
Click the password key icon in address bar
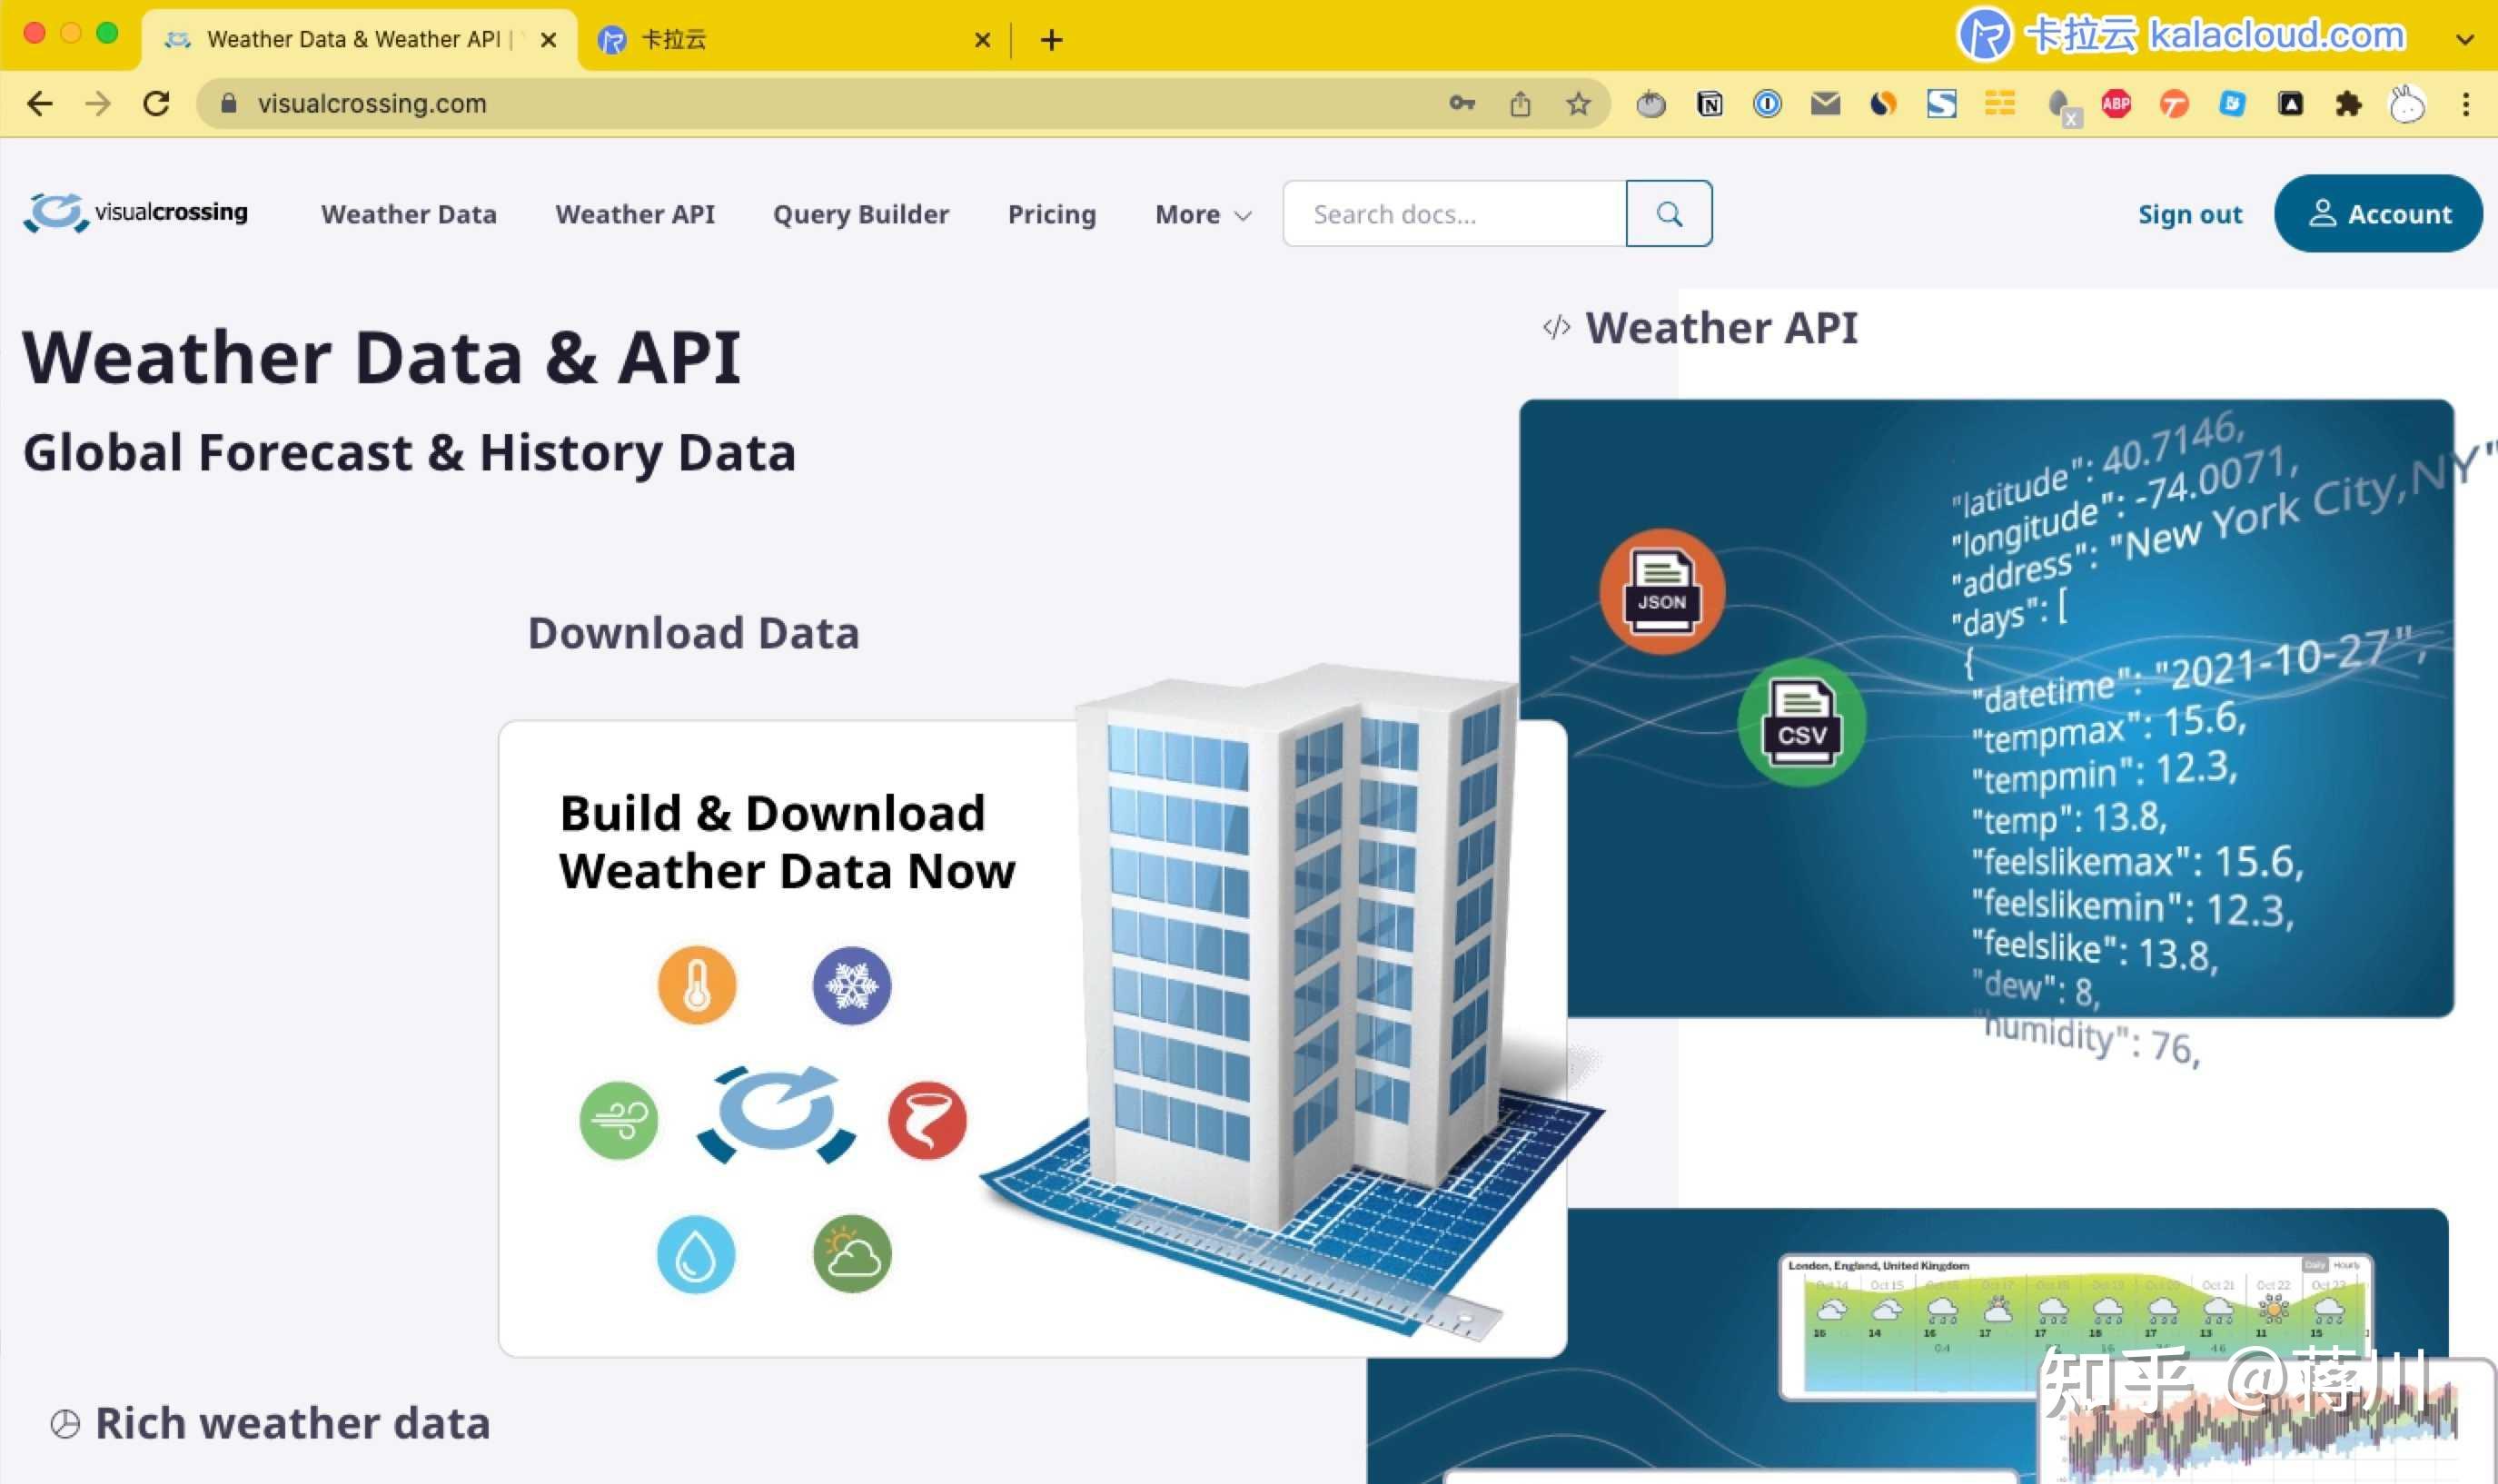pyautogui.click(x=1462, y=103)
